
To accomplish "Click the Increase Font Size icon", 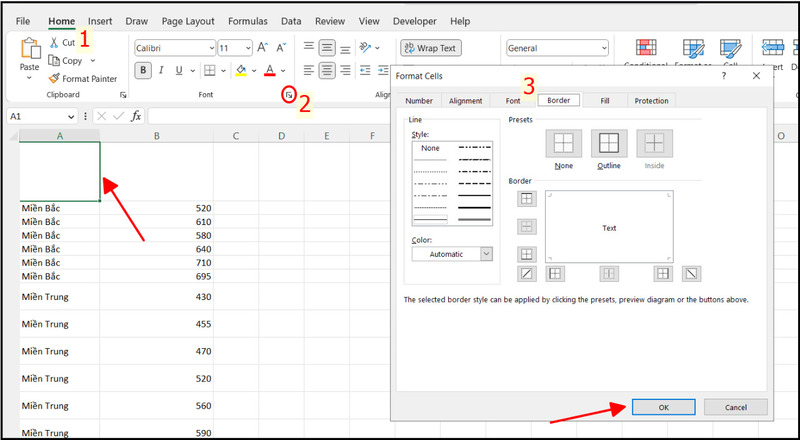I will click(x=262, y=47).
